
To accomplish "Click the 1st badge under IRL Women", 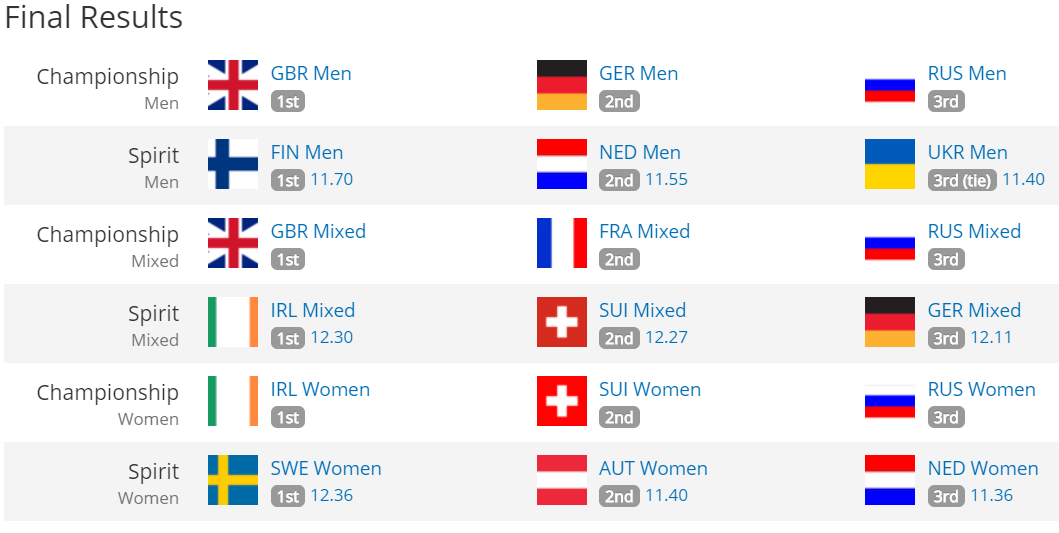I will pos(288,417).
